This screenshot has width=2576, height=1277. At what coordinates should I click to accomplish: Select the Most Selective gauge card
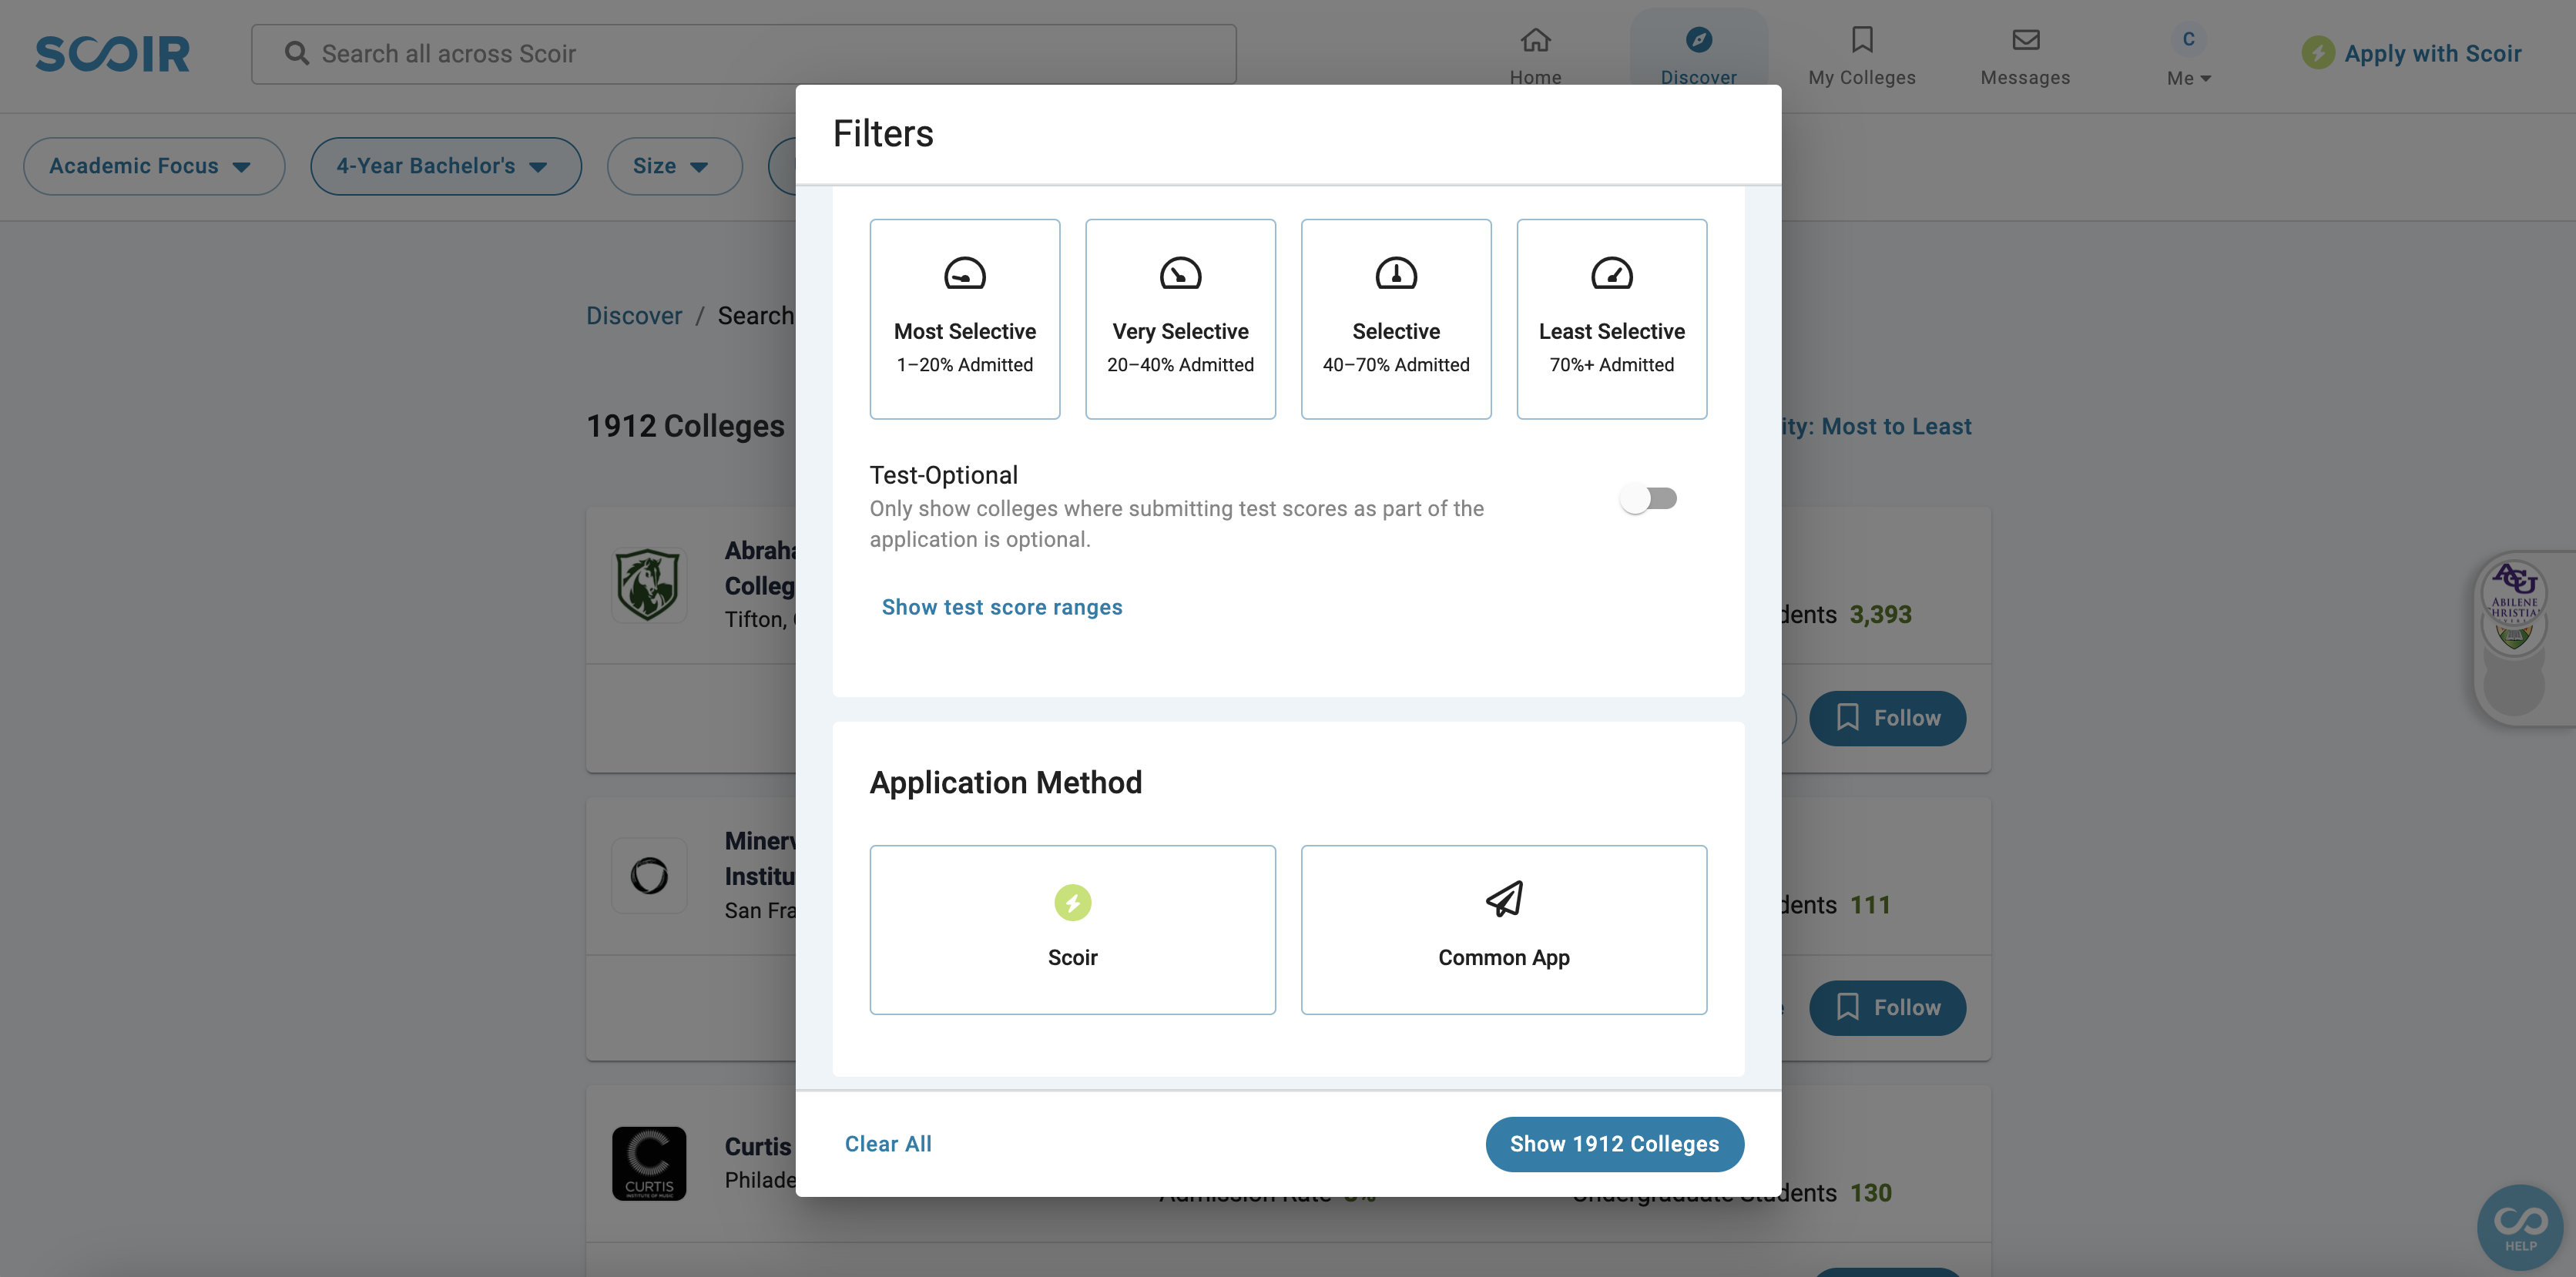[x=964, y=318]
